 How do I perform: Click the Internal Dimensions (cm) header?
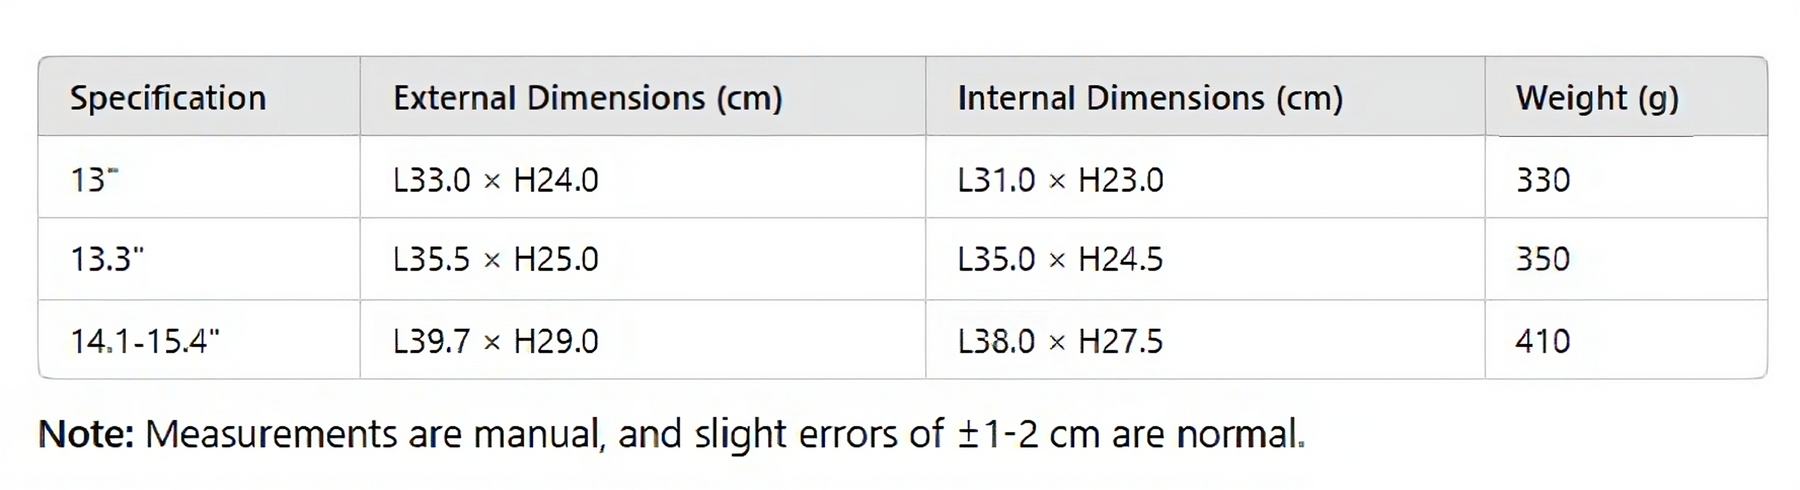(x=1150, y=98)
